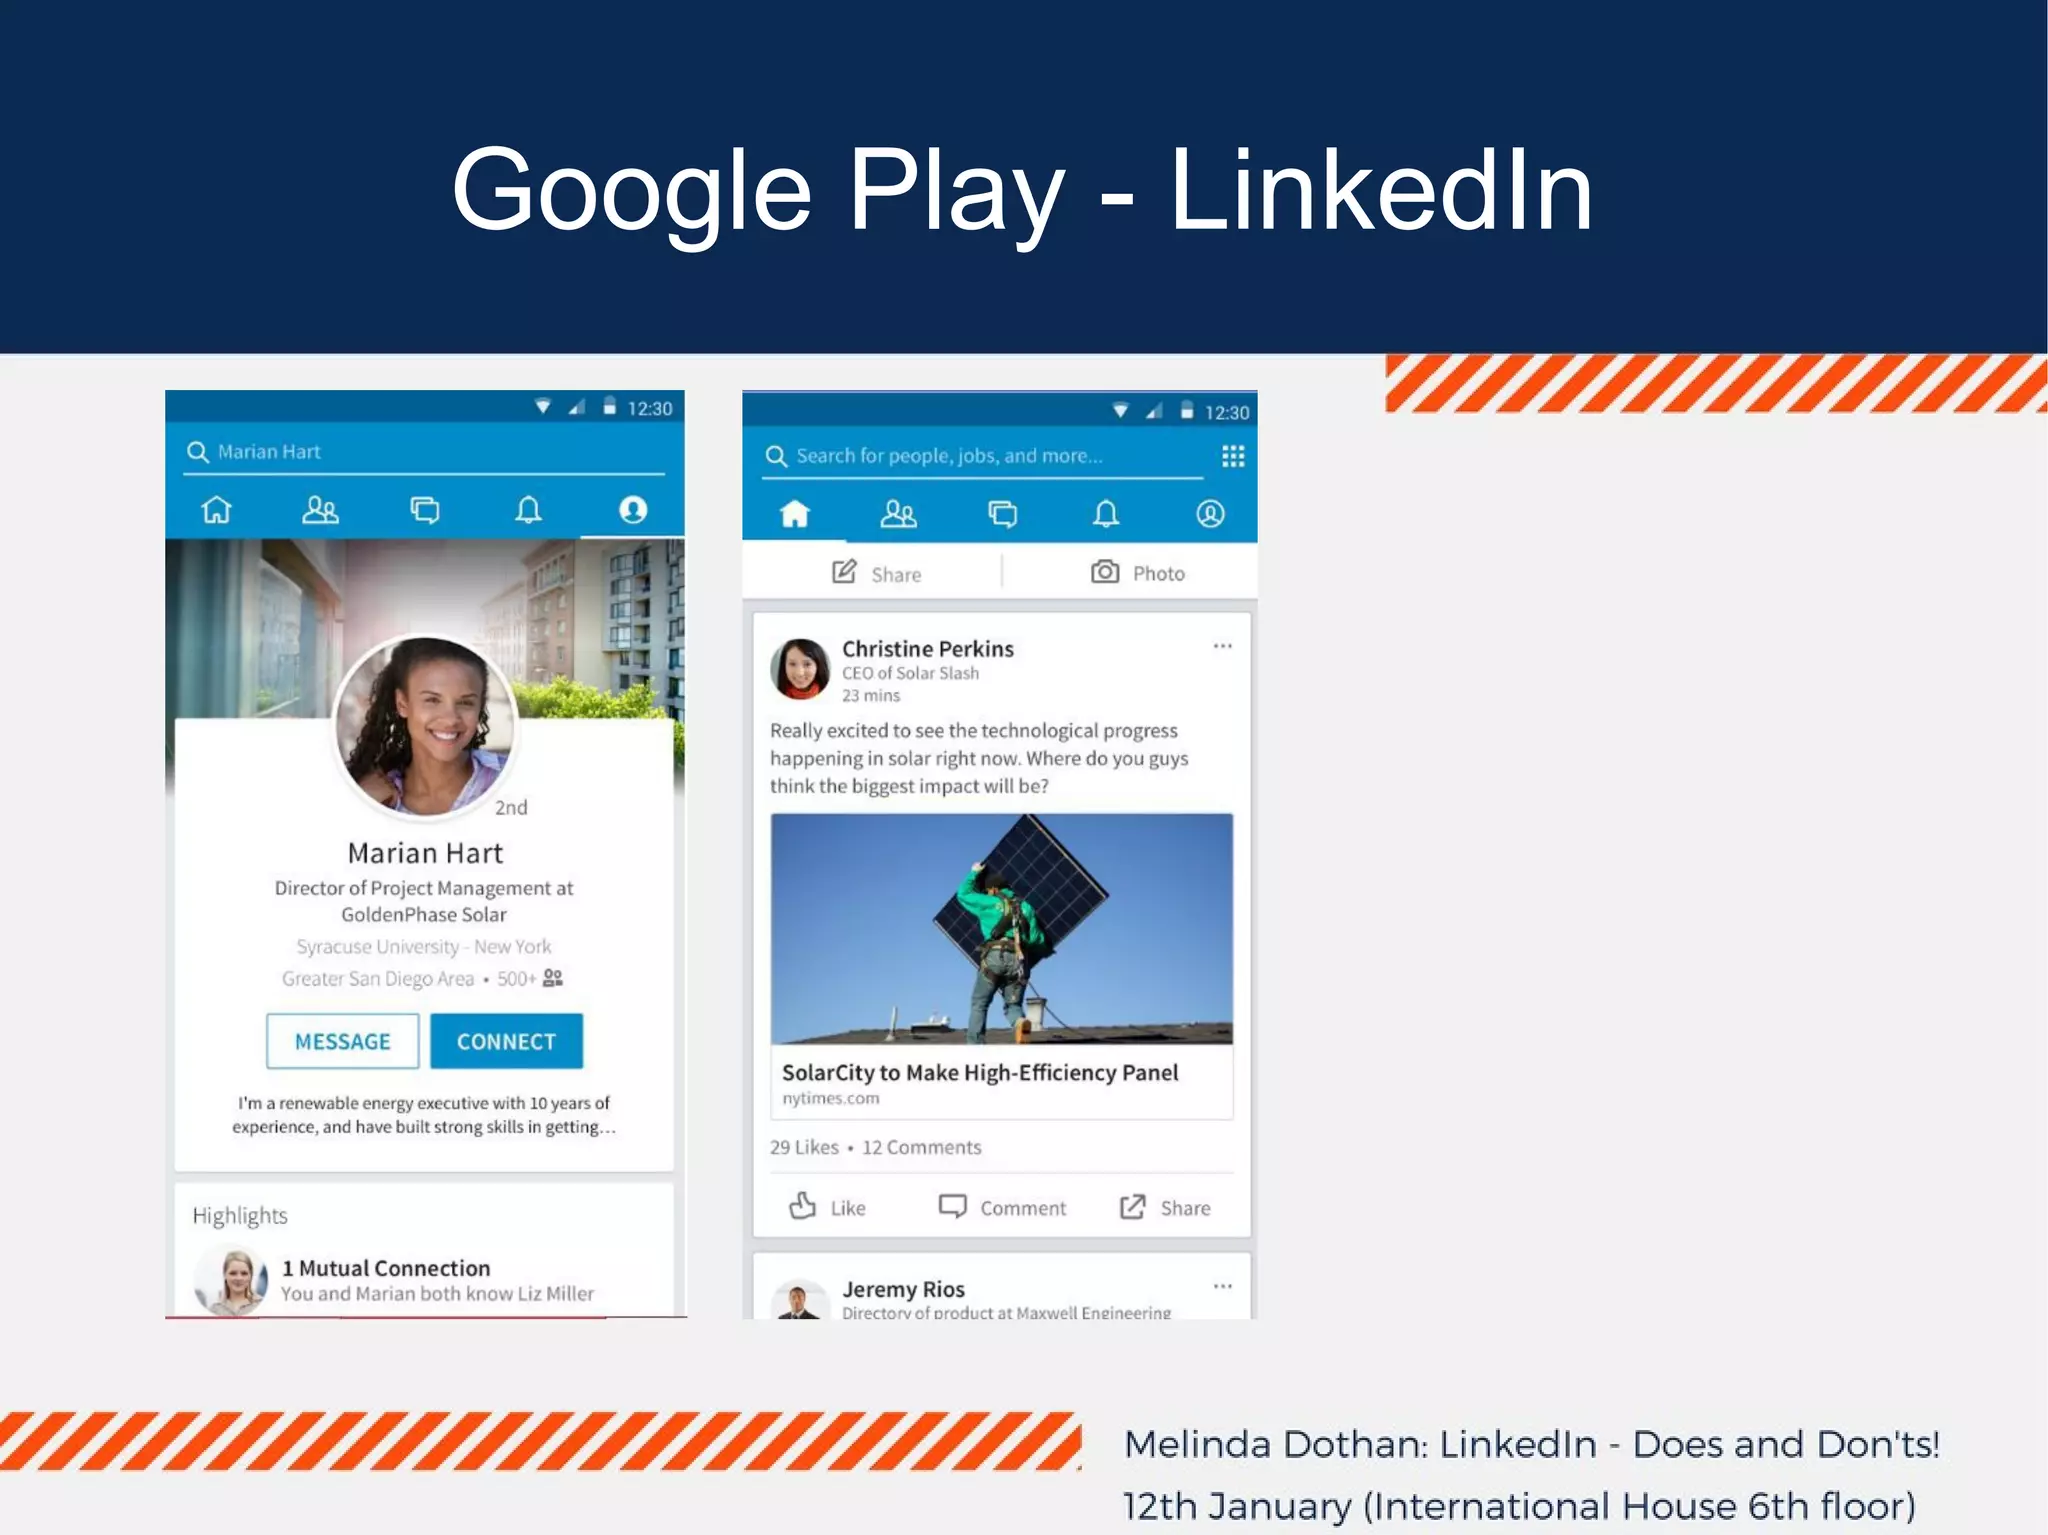Screen dimensions: 2048x1535
Task: Click search magnifier beside Marian Hart
Action: click(x=197, y=452)
